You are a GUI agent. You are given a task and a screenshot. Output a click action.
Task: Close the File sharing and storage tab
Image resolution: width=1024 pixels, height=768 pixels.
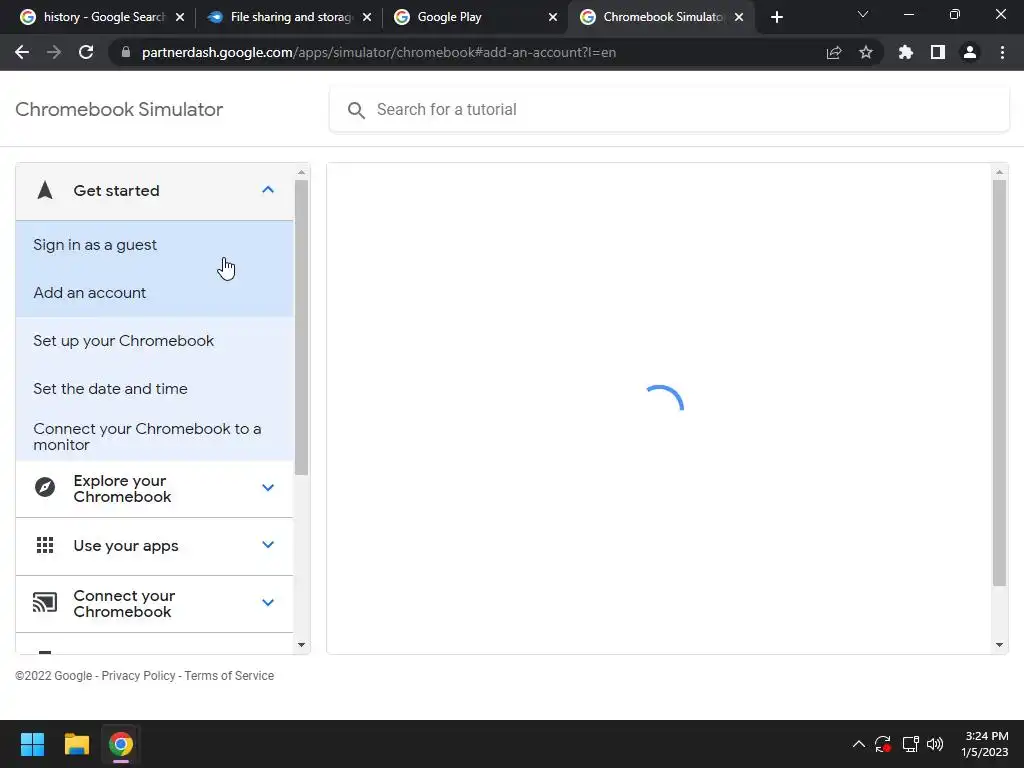point(367,17)
